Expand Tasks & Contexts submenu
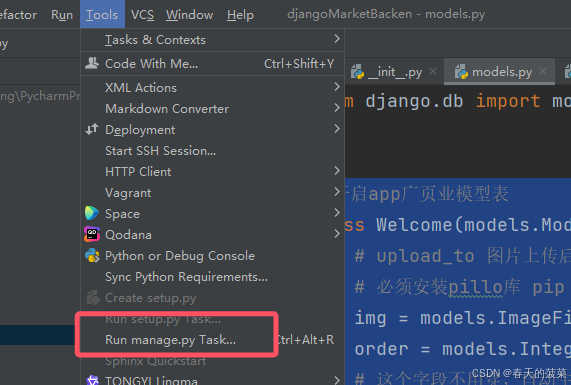This screenshot has height=385, width=571. click(212, 40)
